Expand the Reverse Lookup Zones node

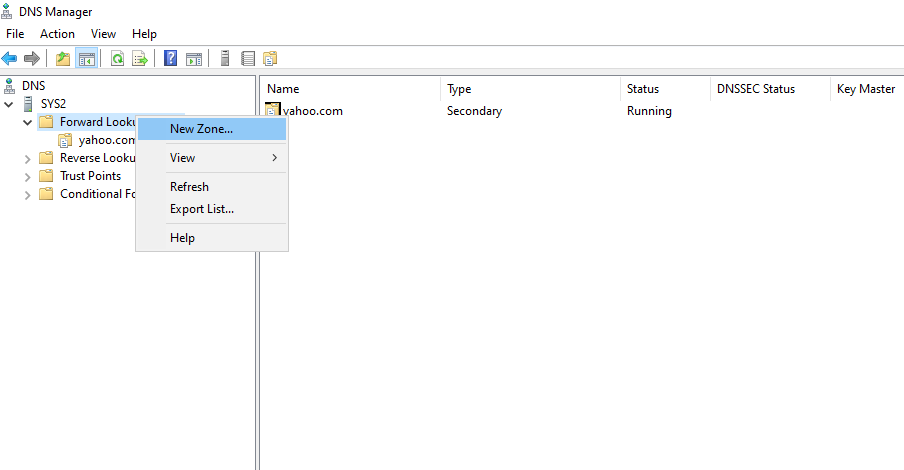point(27,159)
